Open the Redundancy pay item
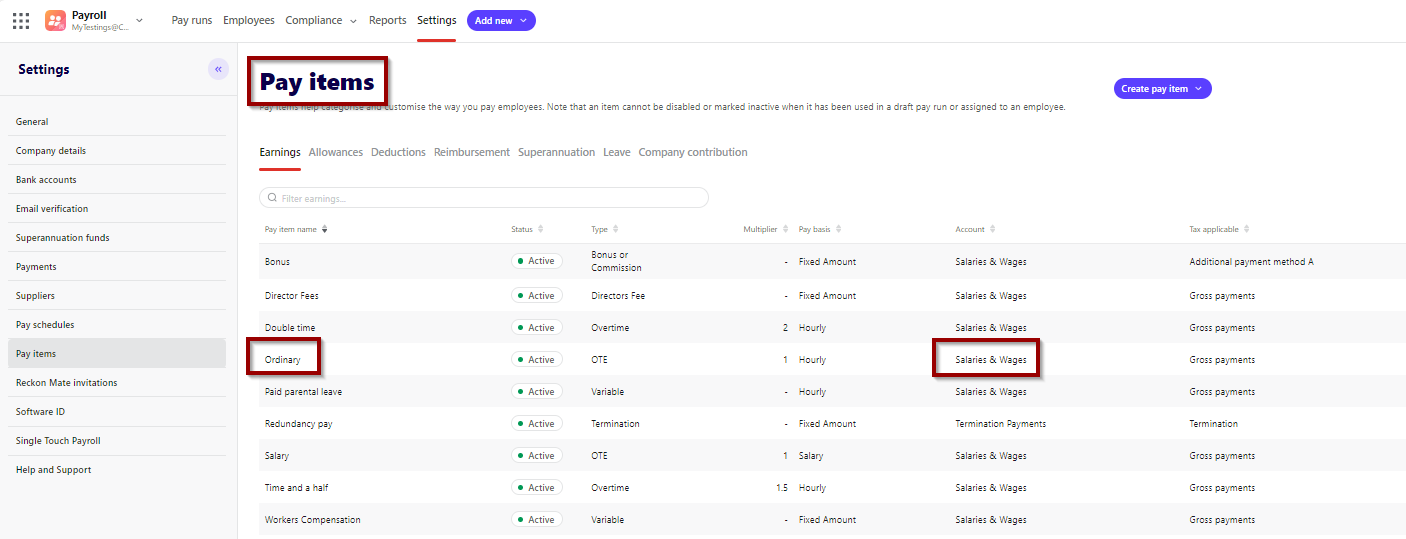Viewport: 1406px width, 539px height. coord(299,424)
